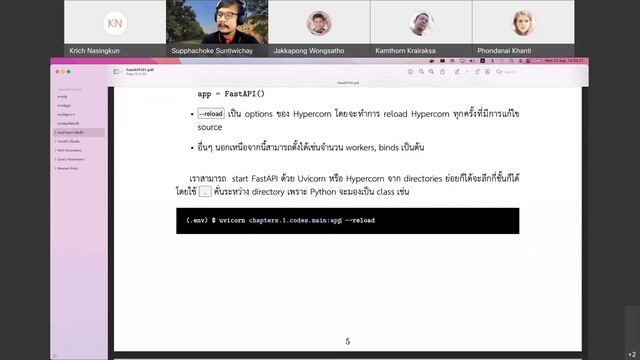Open the Share icon in Preview toolbar

442,72
